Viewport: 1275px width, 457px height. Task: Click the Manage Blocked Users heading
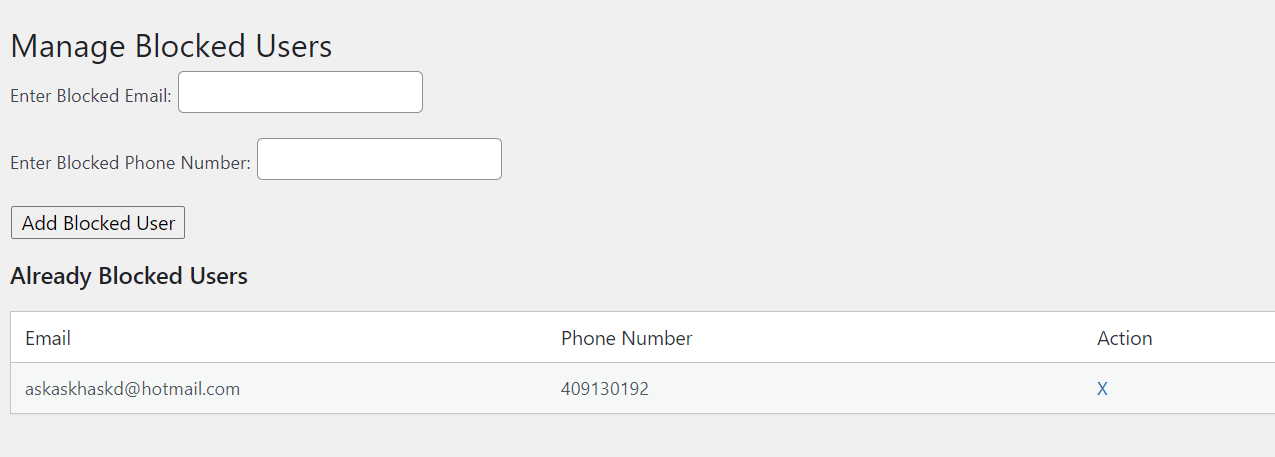171,46
